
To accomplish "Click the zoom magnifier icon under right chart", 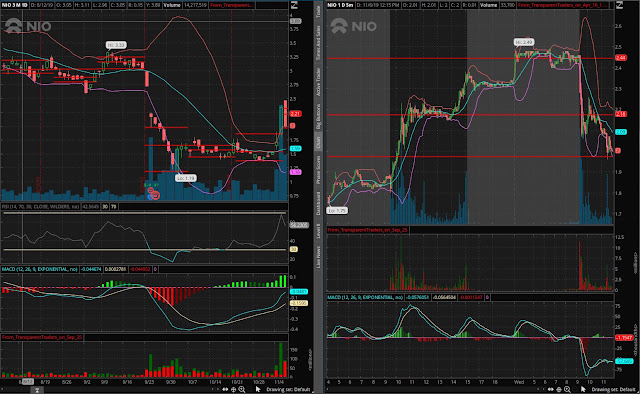I will coord(567,390).
